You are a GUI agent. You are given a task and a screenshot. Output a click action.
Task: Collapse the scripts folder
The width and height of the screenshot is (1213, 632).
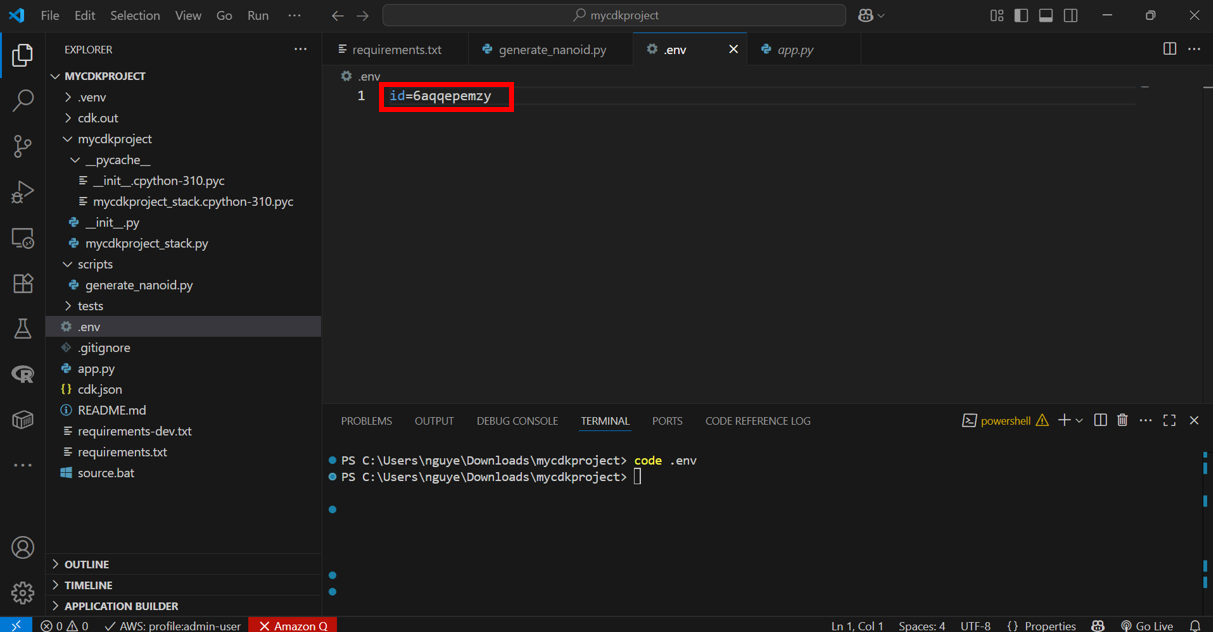94,264
